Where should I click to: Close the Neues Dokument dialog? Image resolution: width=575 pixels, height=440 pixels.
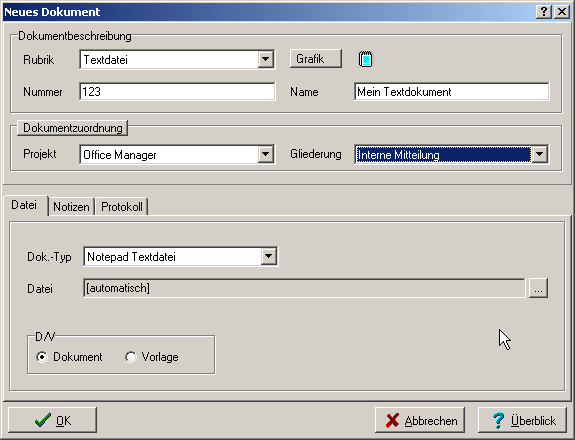tap(562, 12)
